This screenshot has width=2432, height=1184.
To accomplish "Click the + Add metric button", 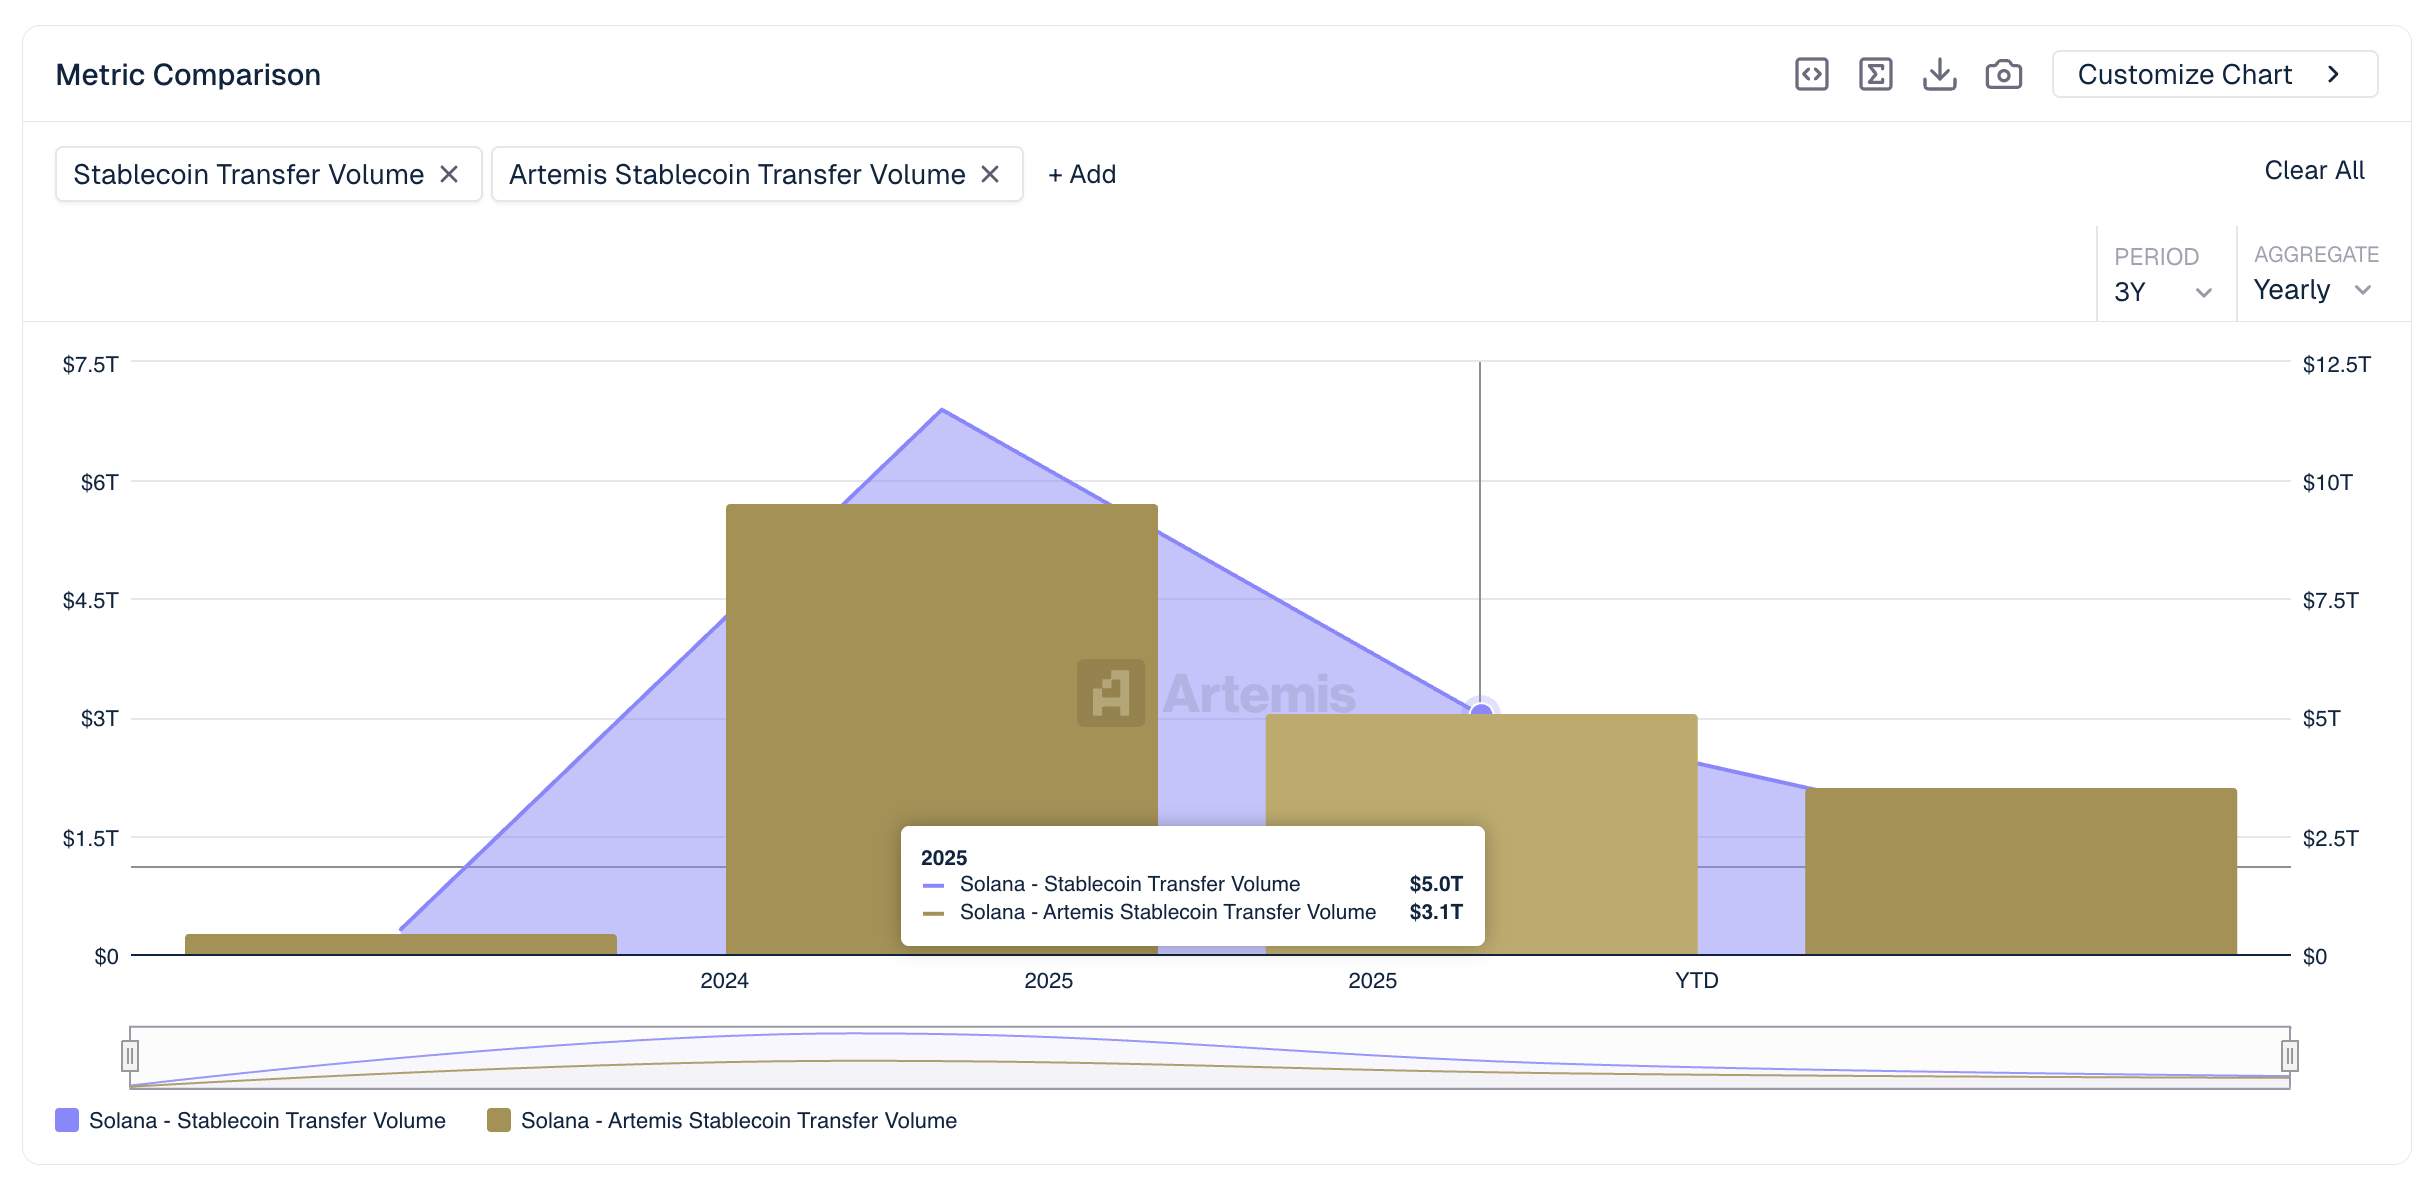I will pyautogui.click(x=1081, y=173).
